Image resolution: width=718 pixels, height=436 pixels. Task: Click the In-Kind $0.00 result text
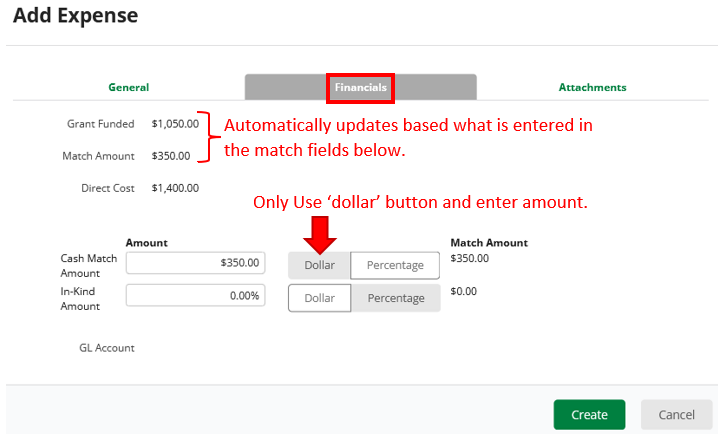463,291
